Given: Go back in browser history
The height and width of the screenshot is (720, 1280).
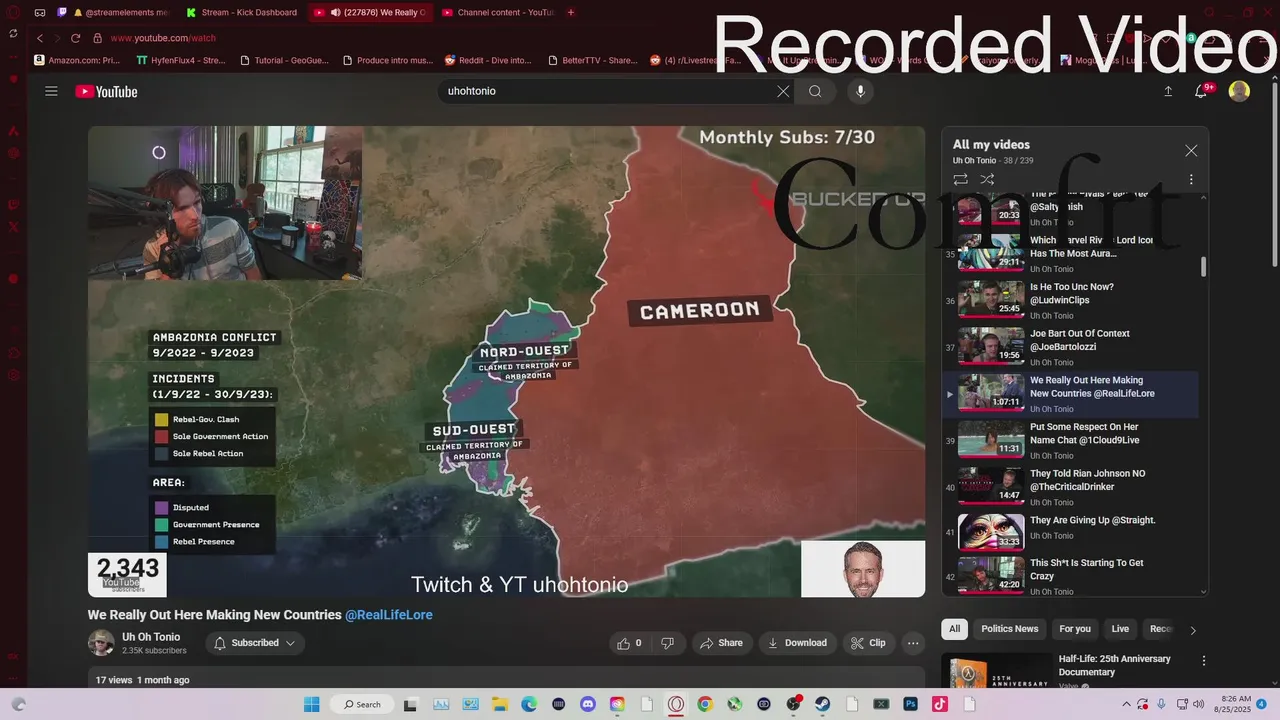Looking at the screenshot, I should (40, 38).
